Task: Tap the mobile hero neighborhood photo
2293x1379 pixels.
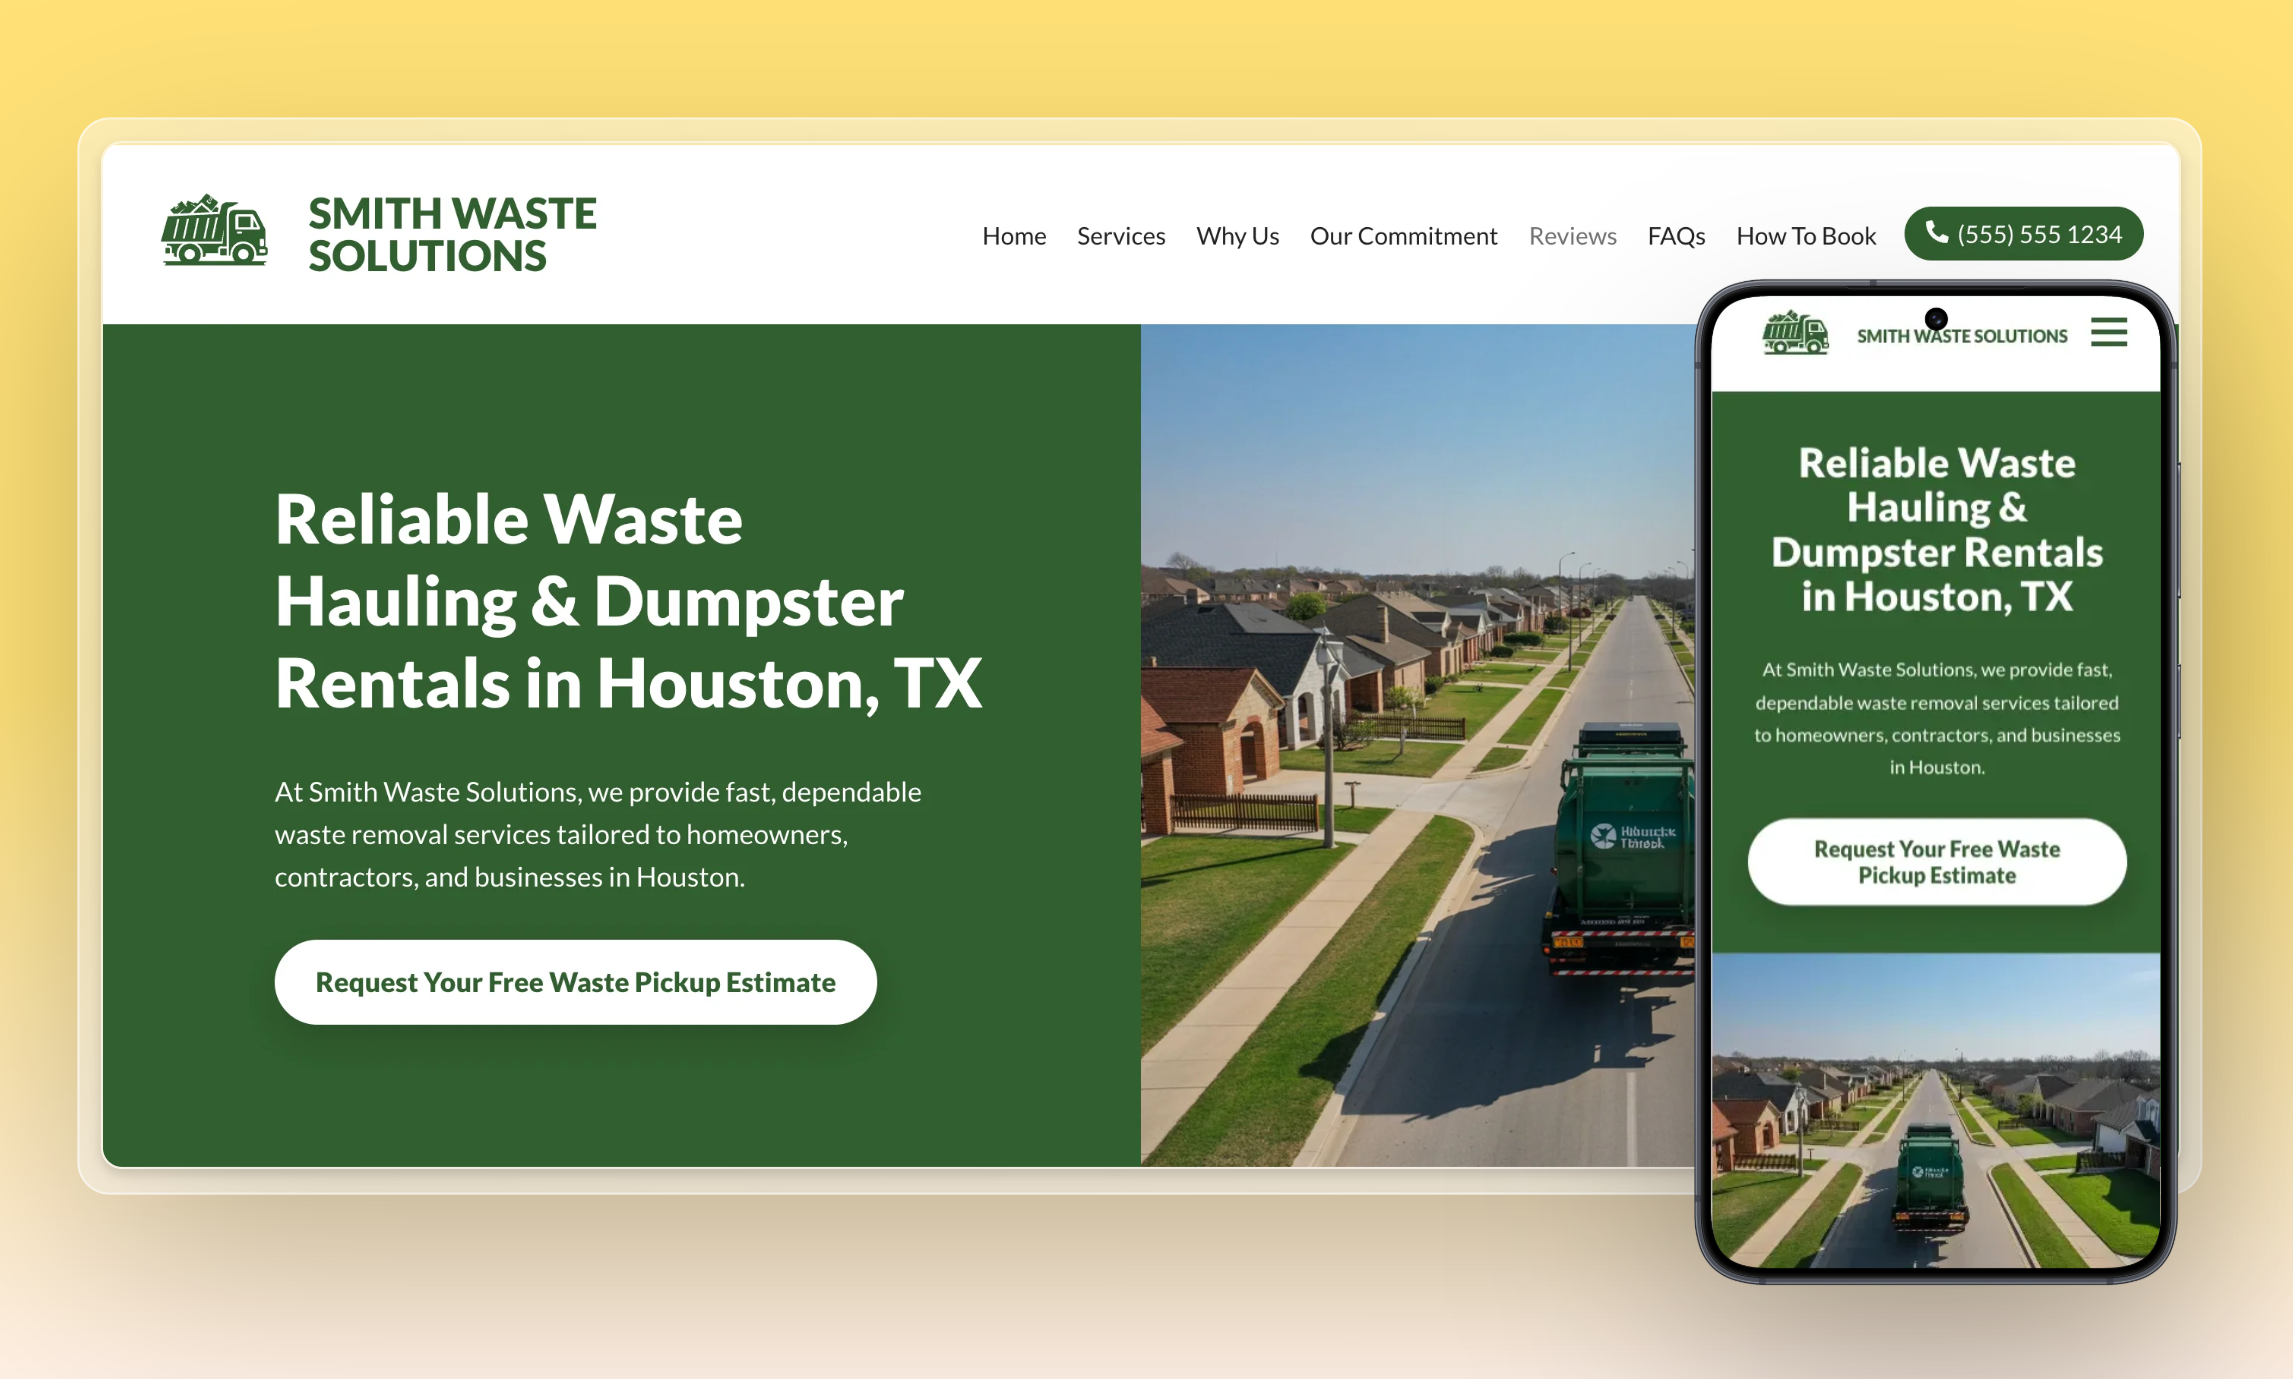Action: point(1936,1110)
